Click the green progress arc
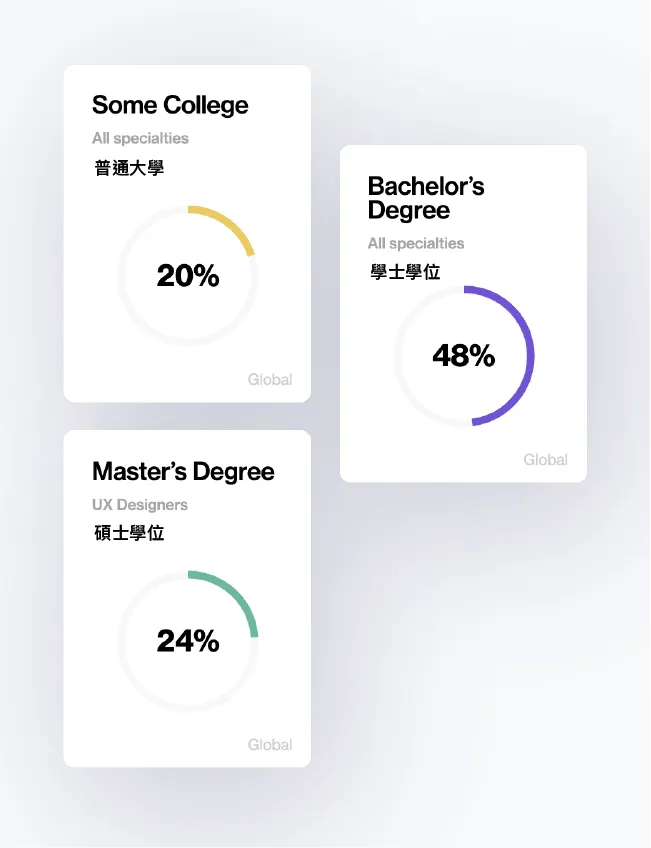Image resolution: width=651 pixels, height=848 pixels. coord(236,593)
